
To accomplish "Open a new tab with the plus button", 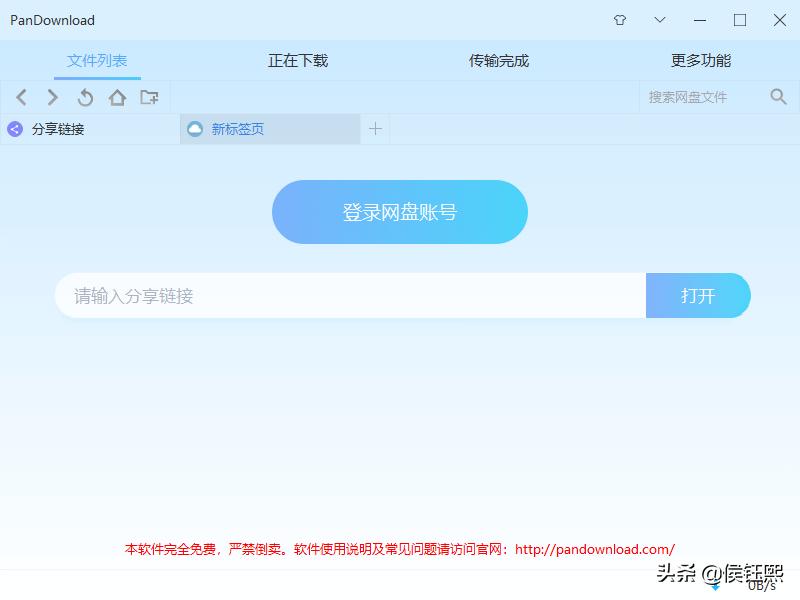I will tap(375, 129).
